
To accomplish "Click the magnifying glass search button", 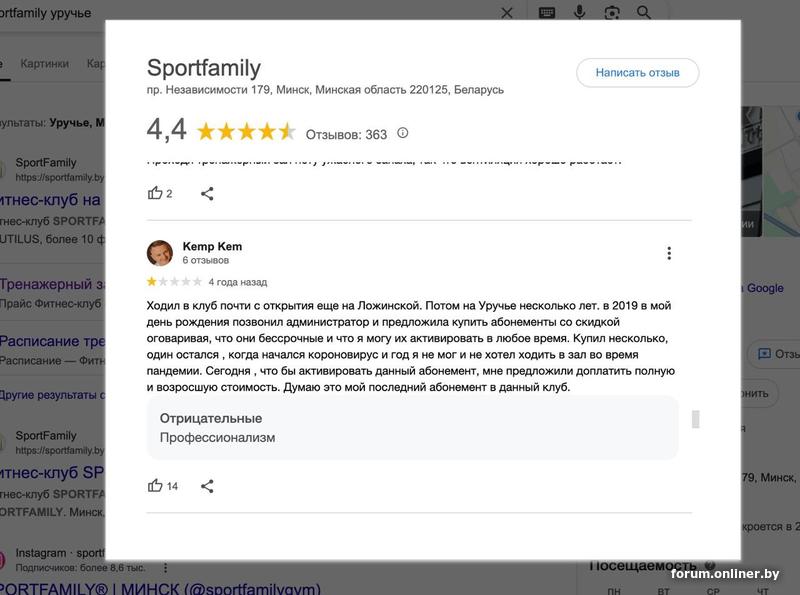I will (644, 13).
